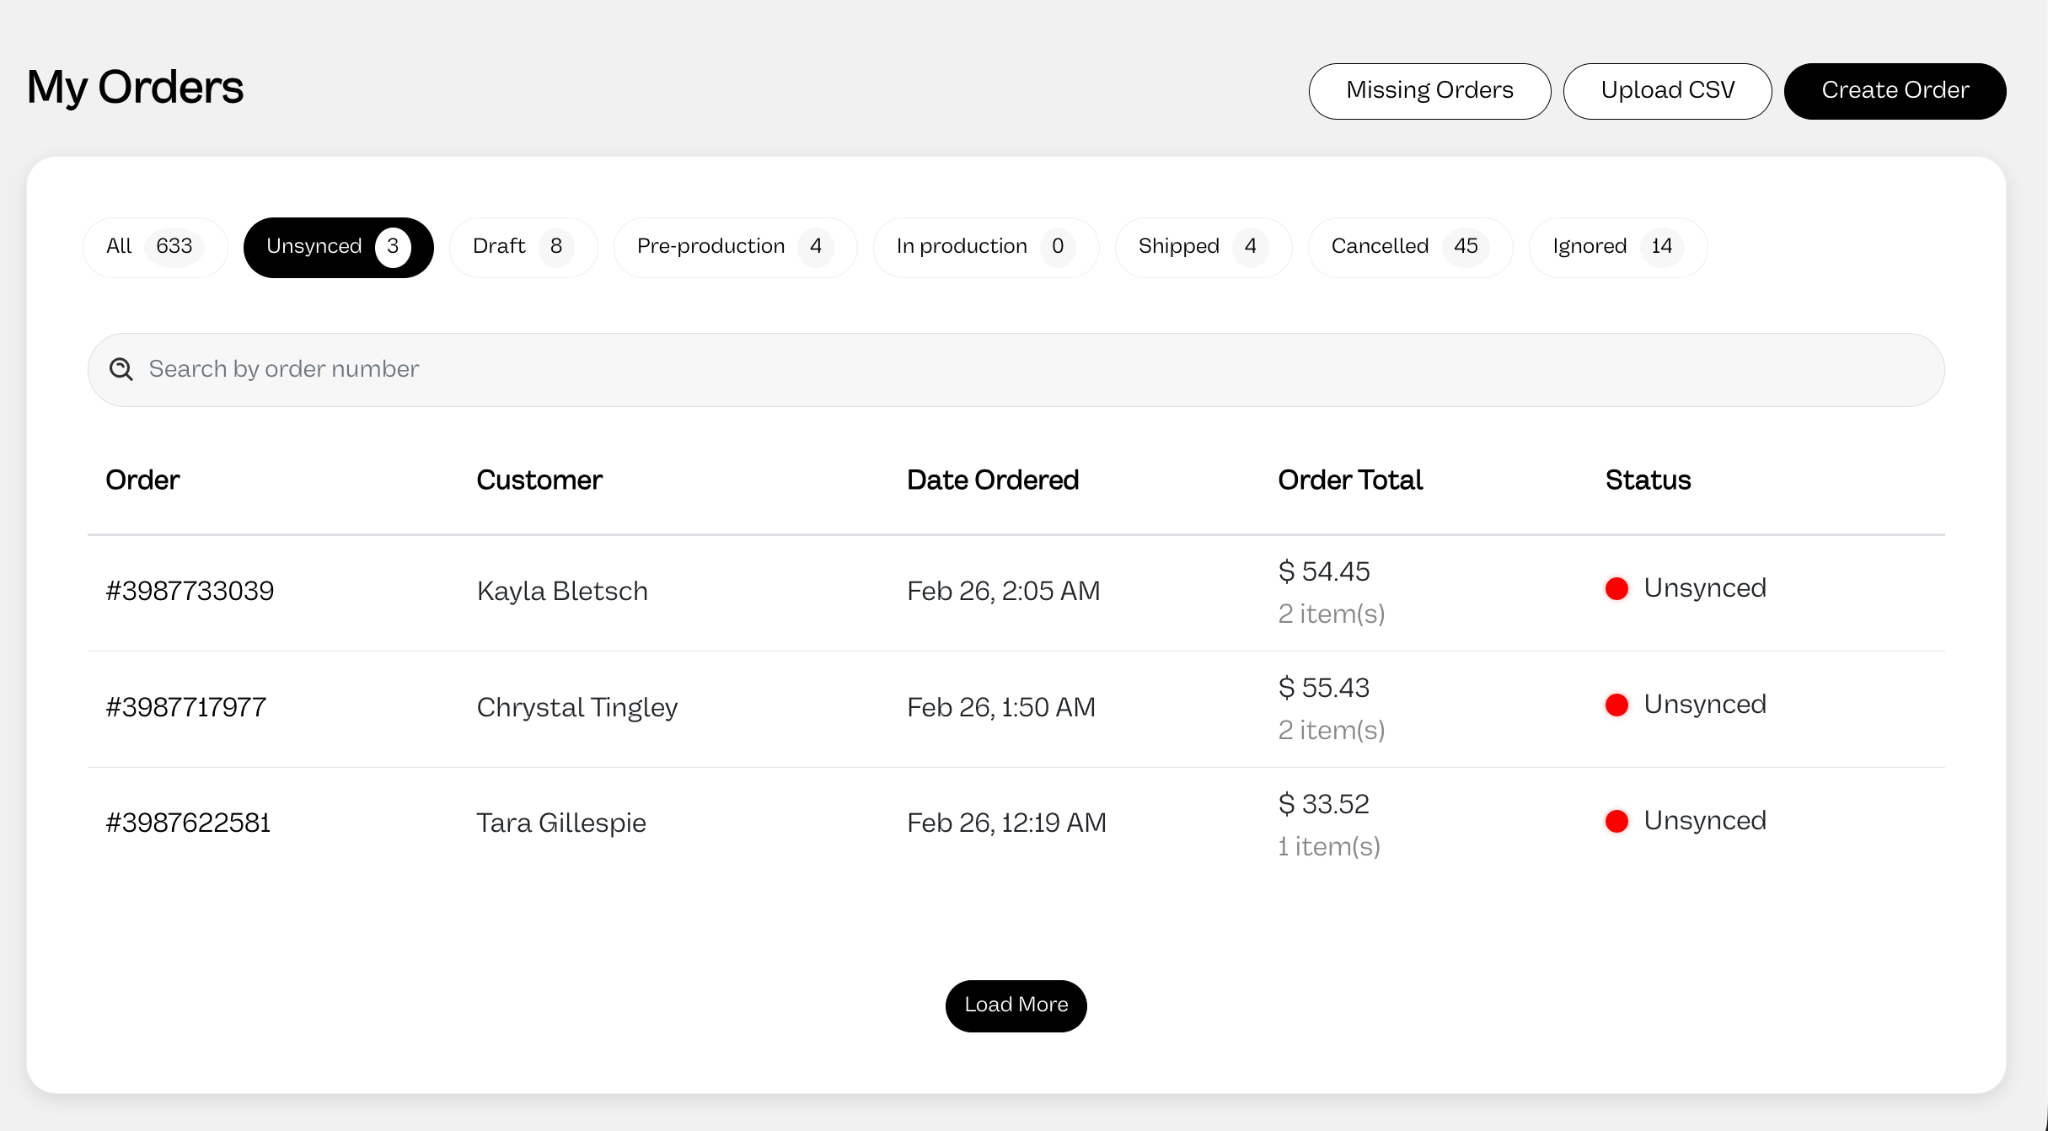Viewport: 2048px width, 1131px height.
Task: Click the Date Ordered column header
Action: pyautogui.click(x=992, y=481)
